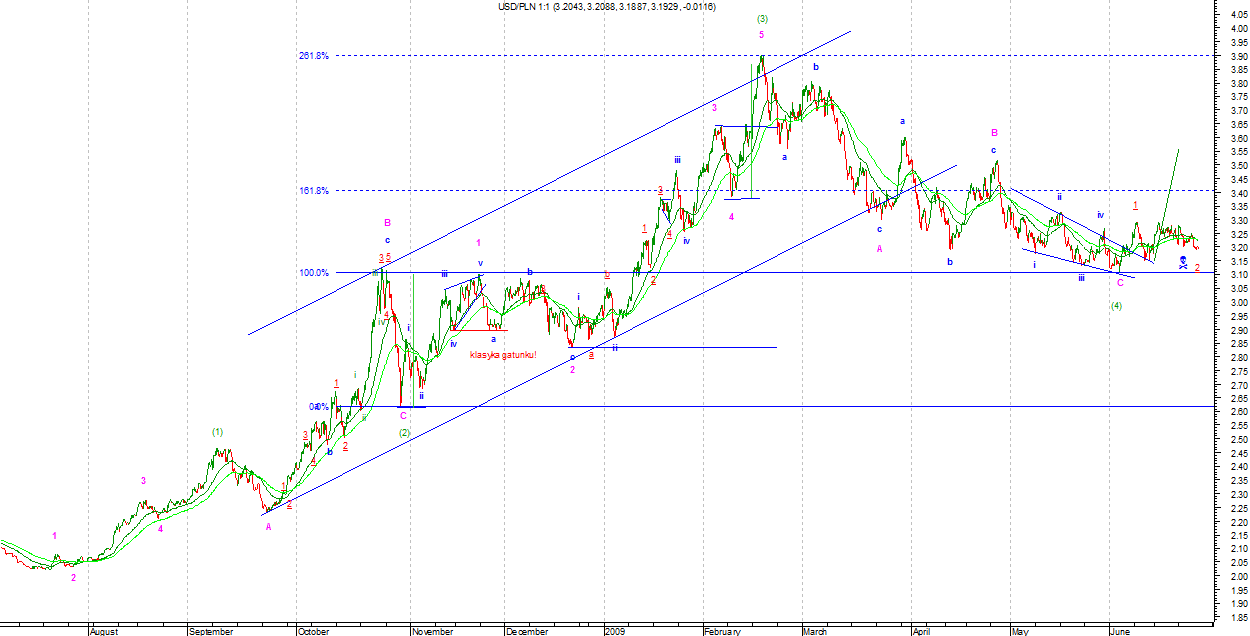
Task: Click the green (4) wave label
Action: [x=1117, y=305]
